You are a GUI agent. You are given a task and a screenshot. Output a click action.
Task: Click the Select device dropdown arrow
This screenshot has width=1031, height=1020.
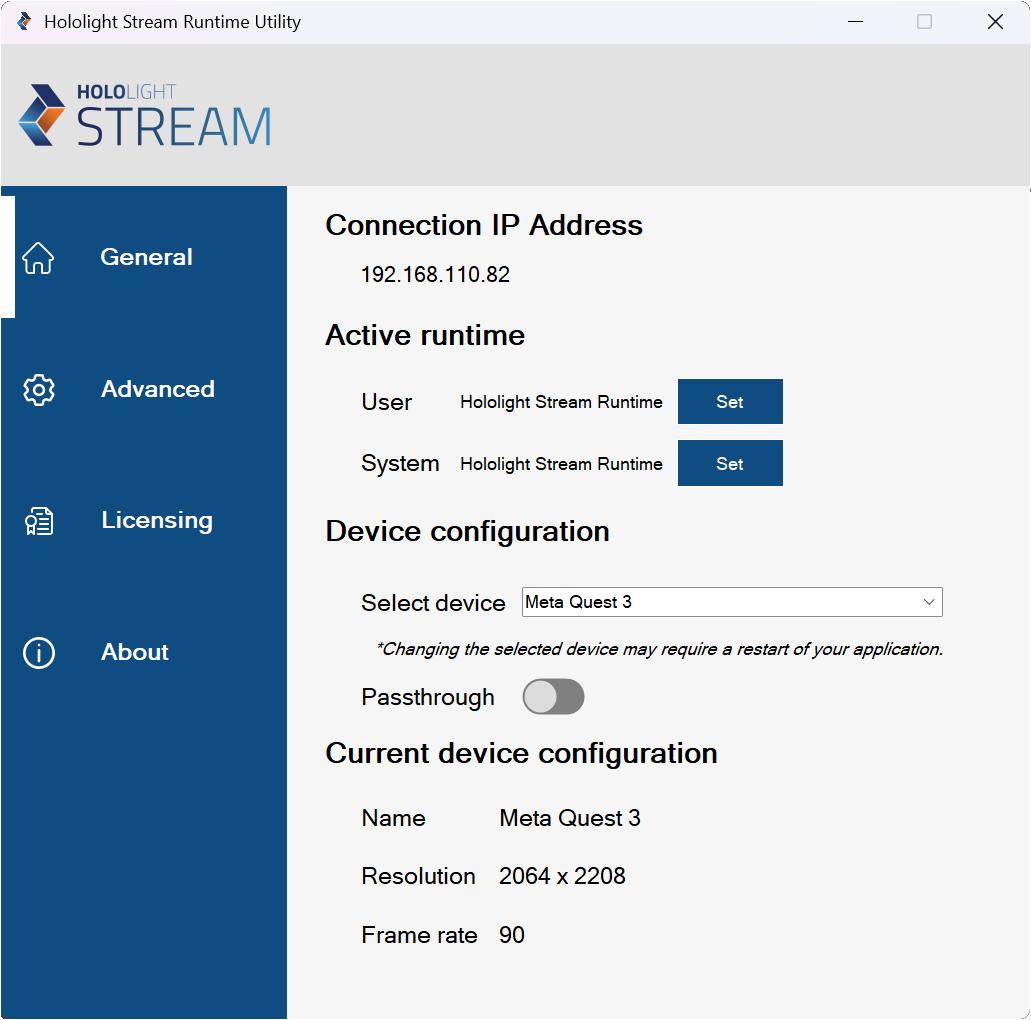click(928, 602)
